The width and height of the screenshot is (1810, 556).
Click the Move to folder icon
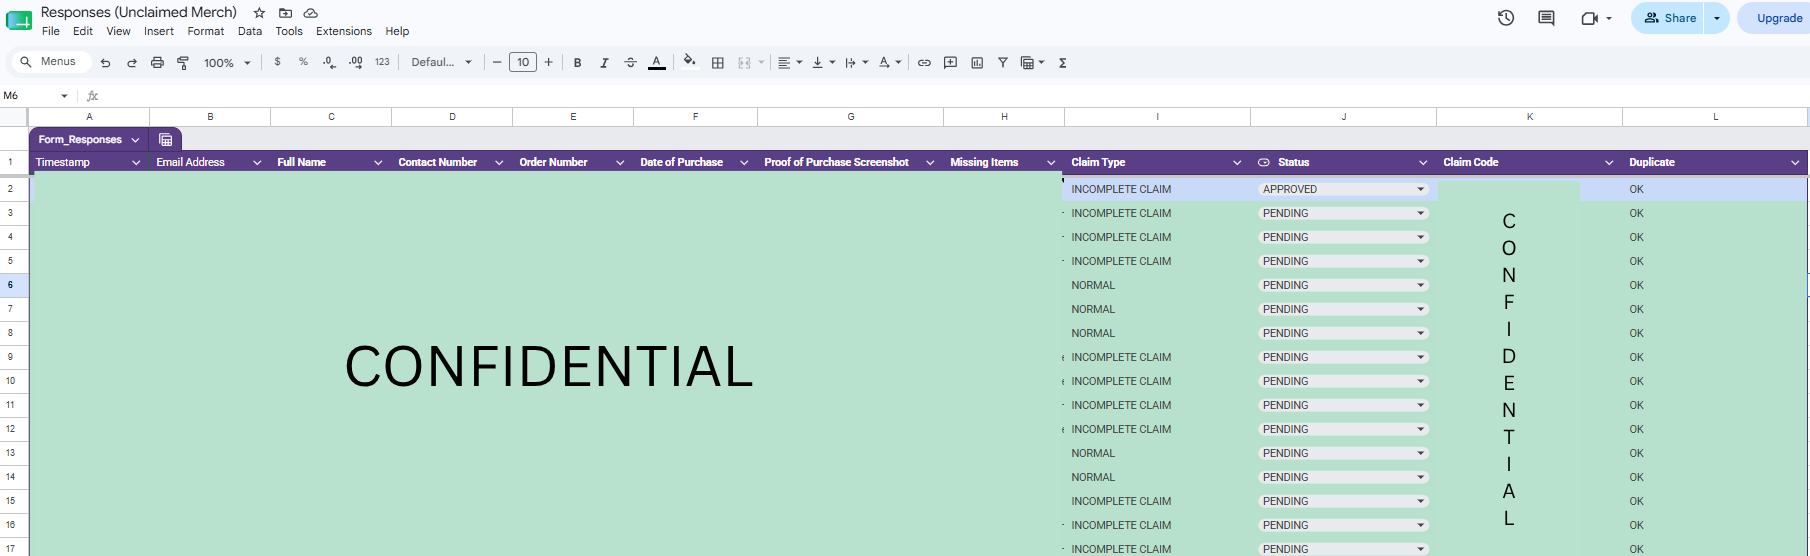285,13
